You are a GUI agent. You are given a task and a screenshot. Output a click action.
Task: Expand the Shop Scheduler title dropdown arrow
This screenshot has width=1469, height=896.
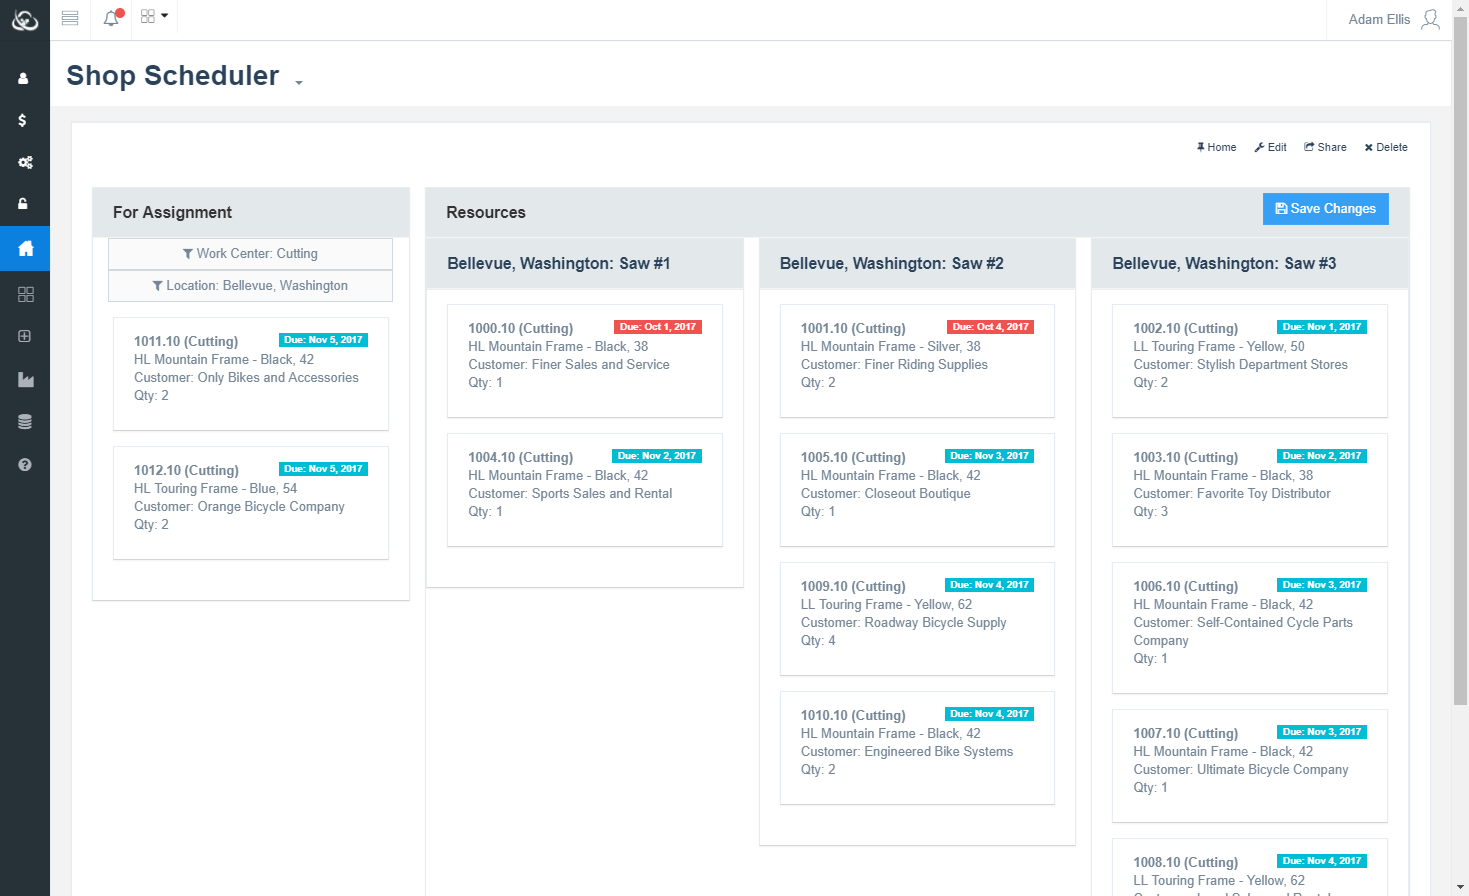coord(299,83)
